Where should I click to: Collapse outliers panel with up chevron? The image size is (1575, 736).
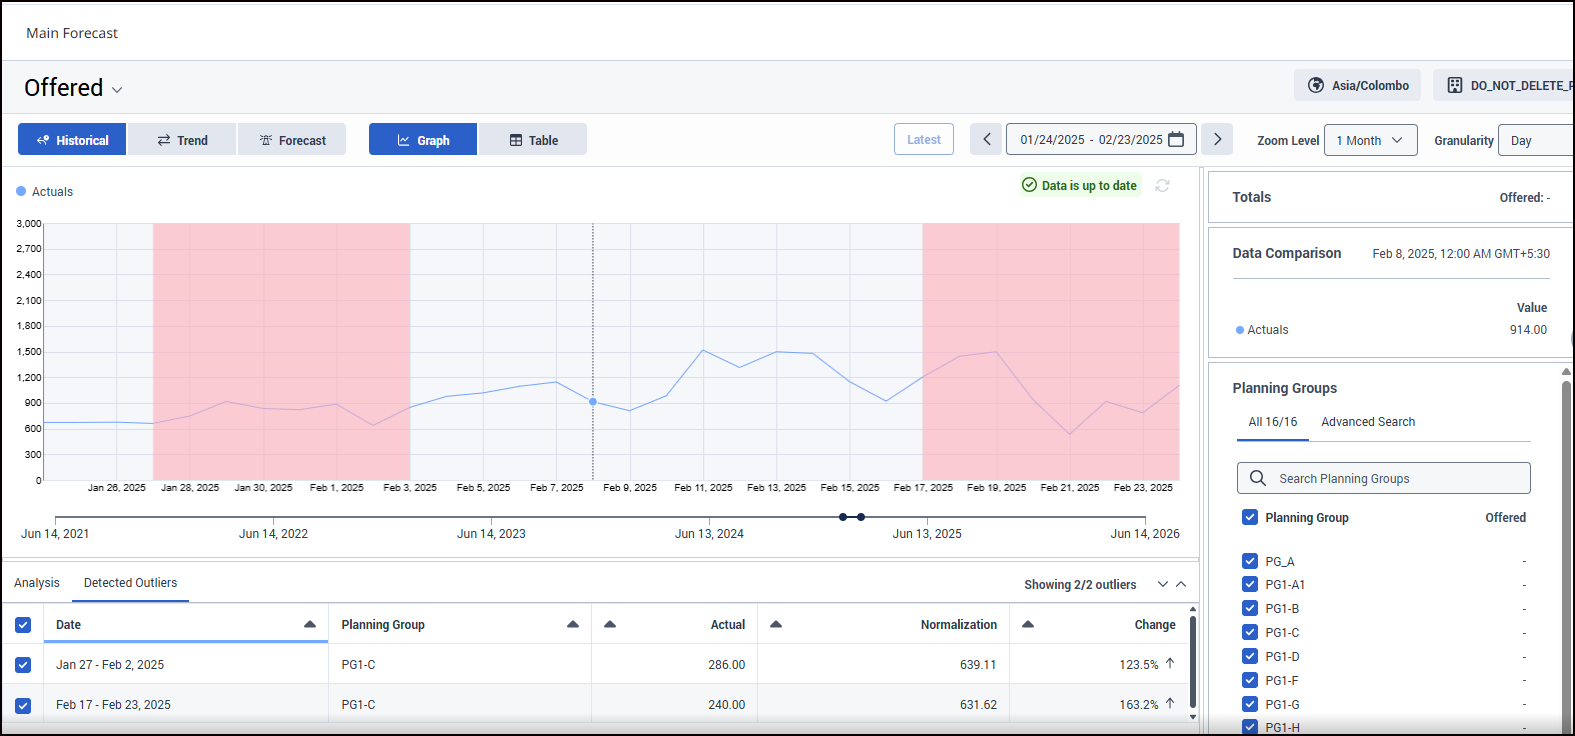point(1181,584)
